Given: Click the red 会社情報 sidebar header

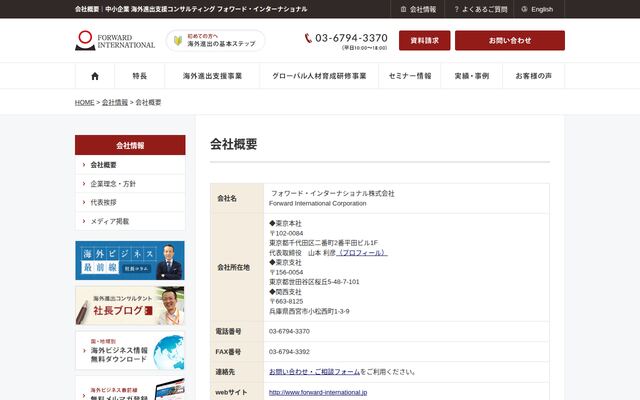Looking at the screenshot, I should tap(130, 145).
